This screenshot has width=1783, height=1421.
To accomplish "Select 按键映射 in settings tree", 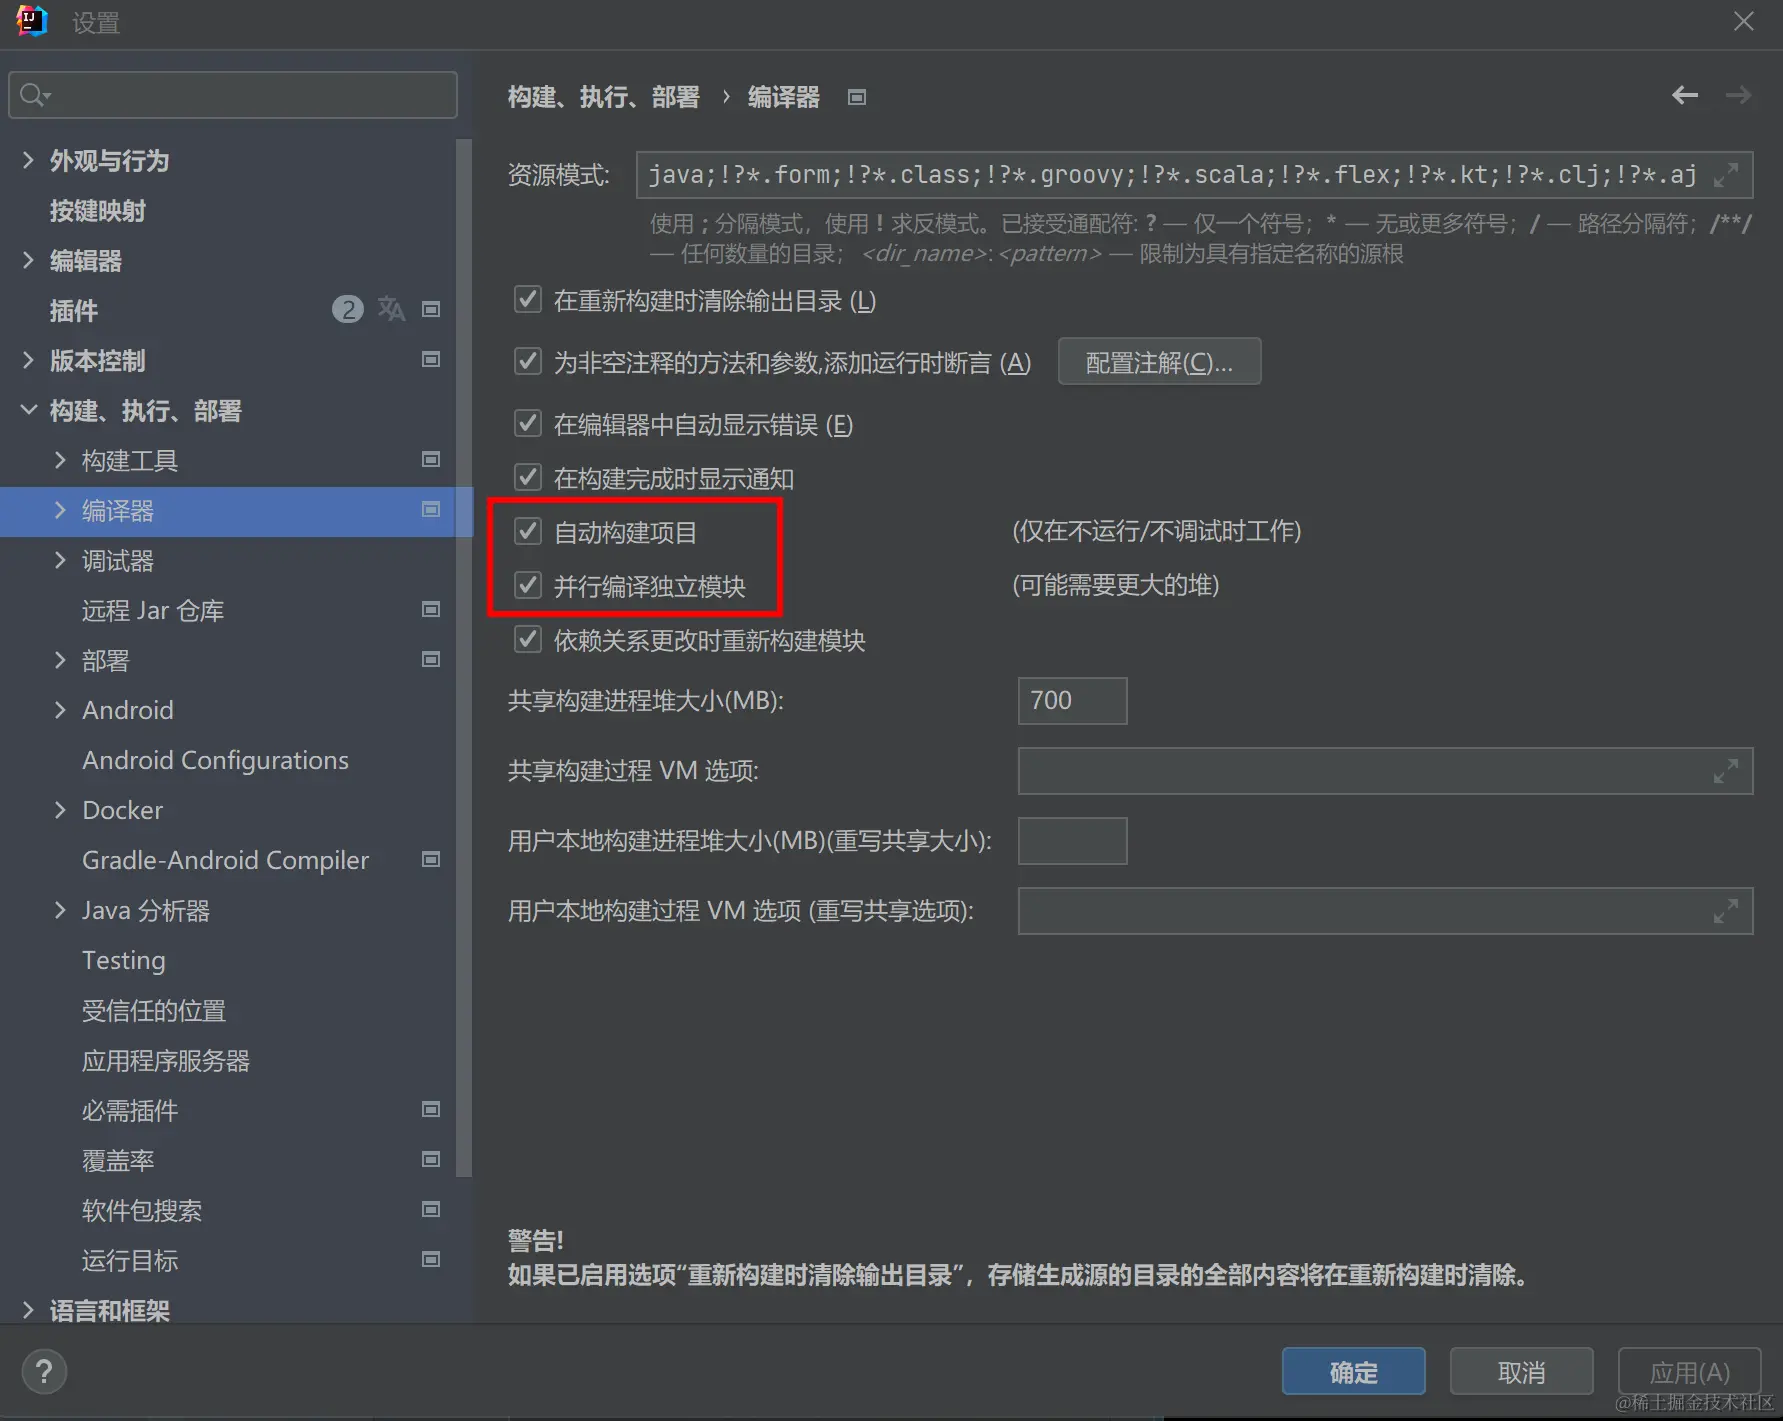I will 98,211.
